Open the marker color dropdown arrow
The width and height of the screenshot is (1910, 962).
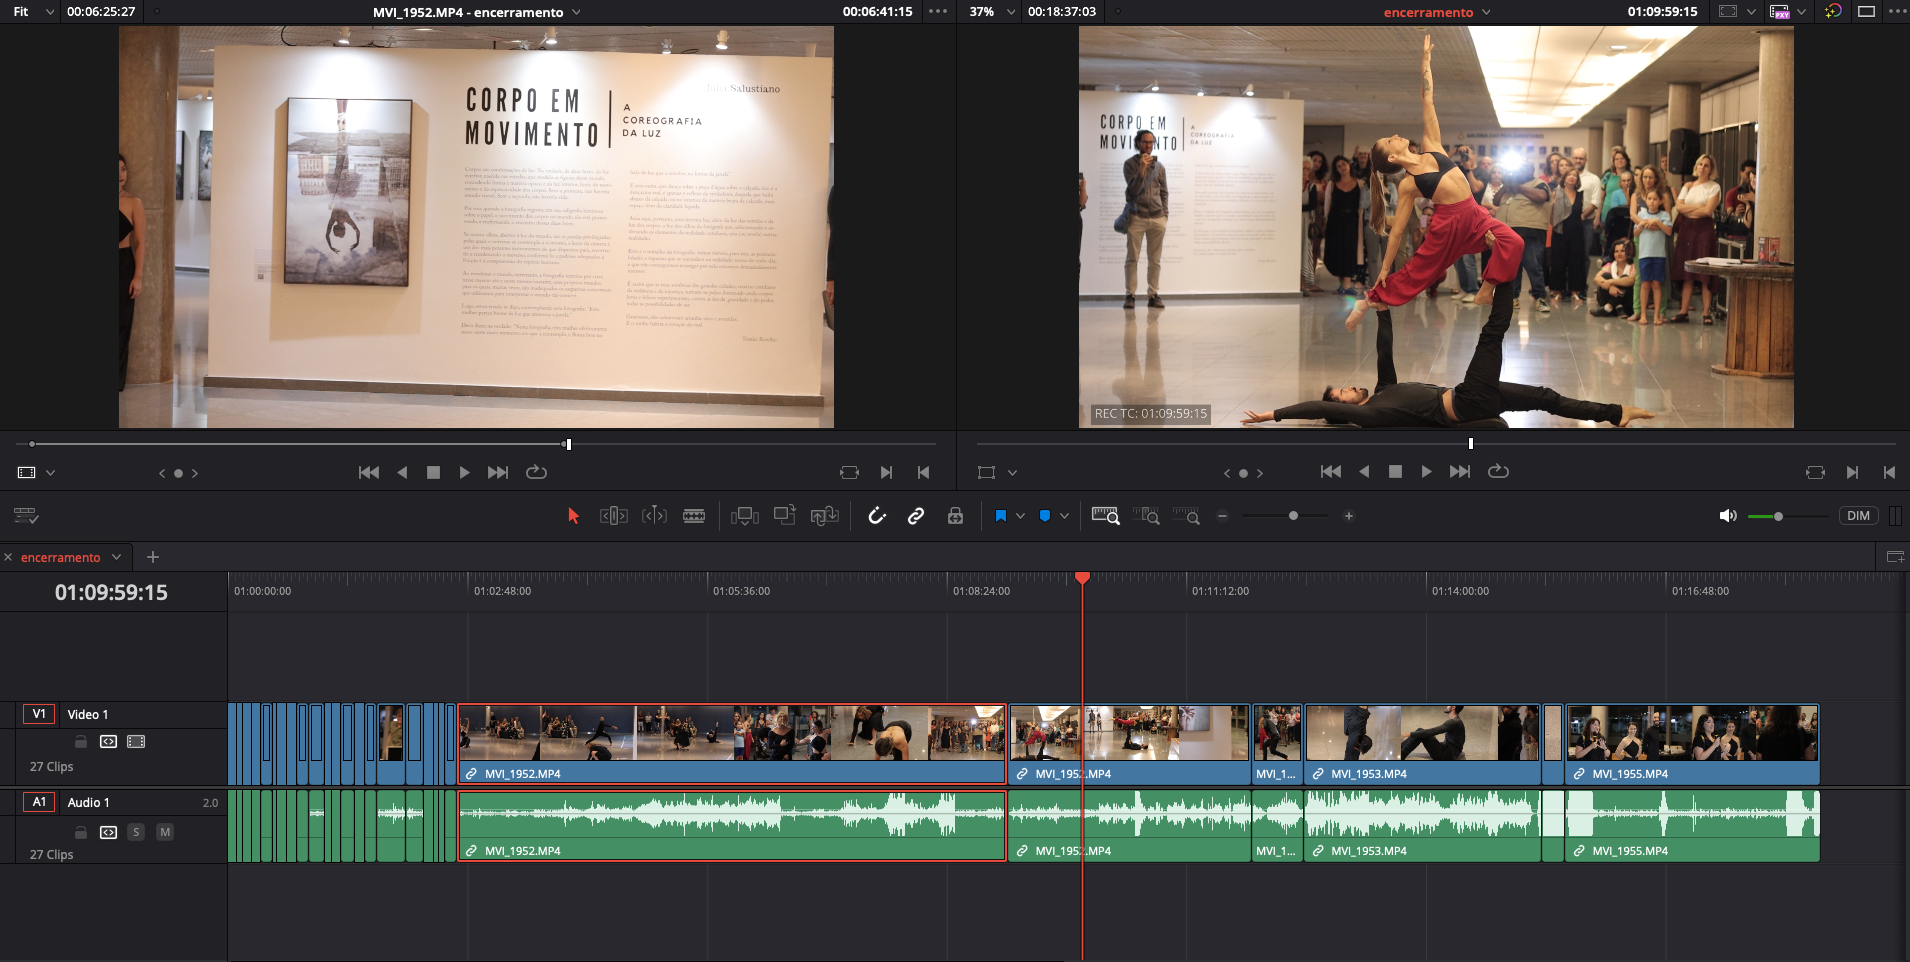coord(1064,516)
